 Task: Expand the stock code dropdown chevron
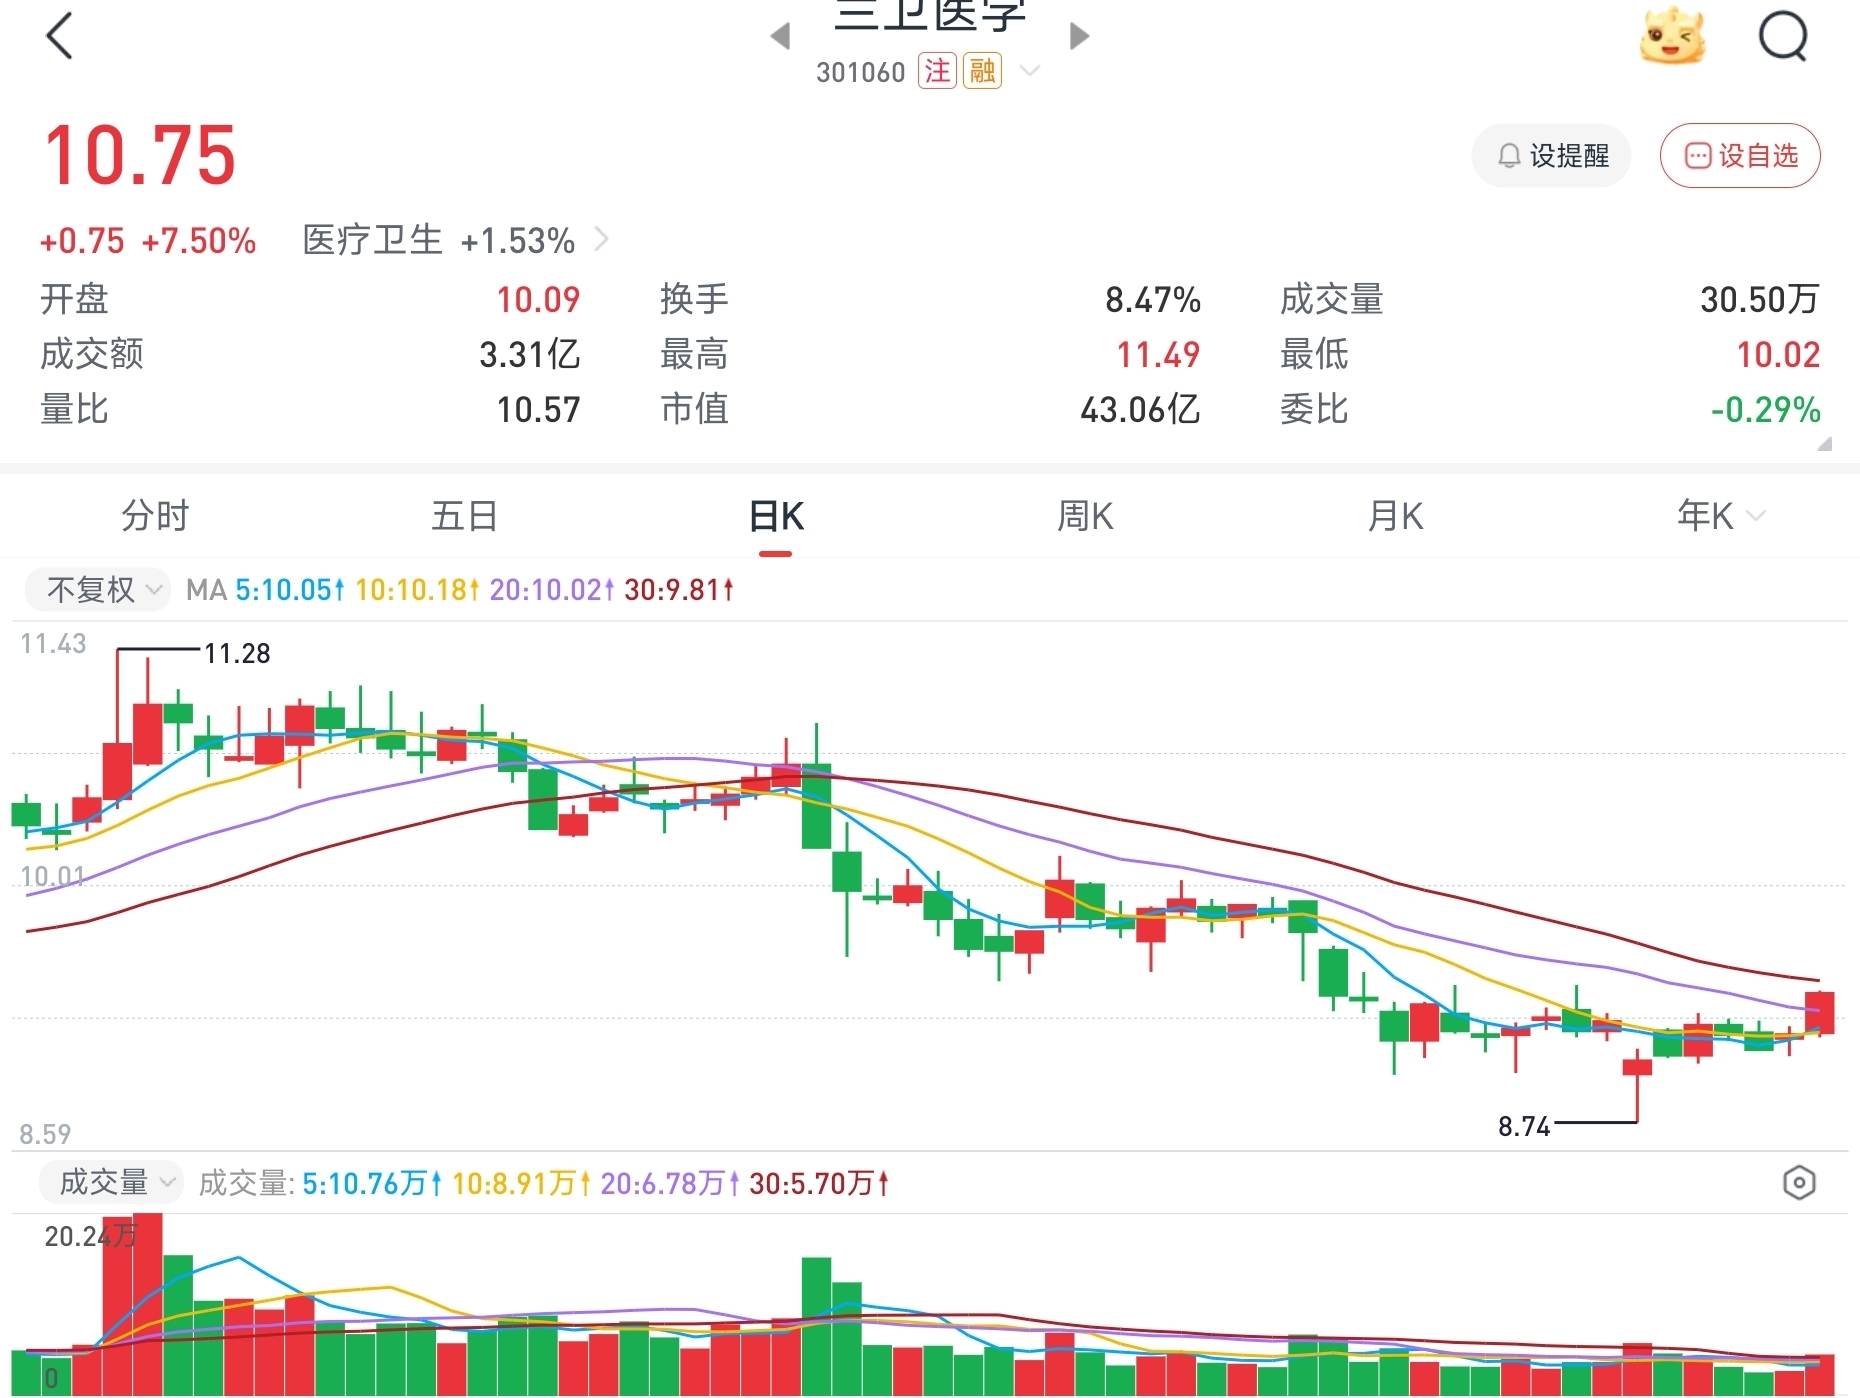(1030, 71)
